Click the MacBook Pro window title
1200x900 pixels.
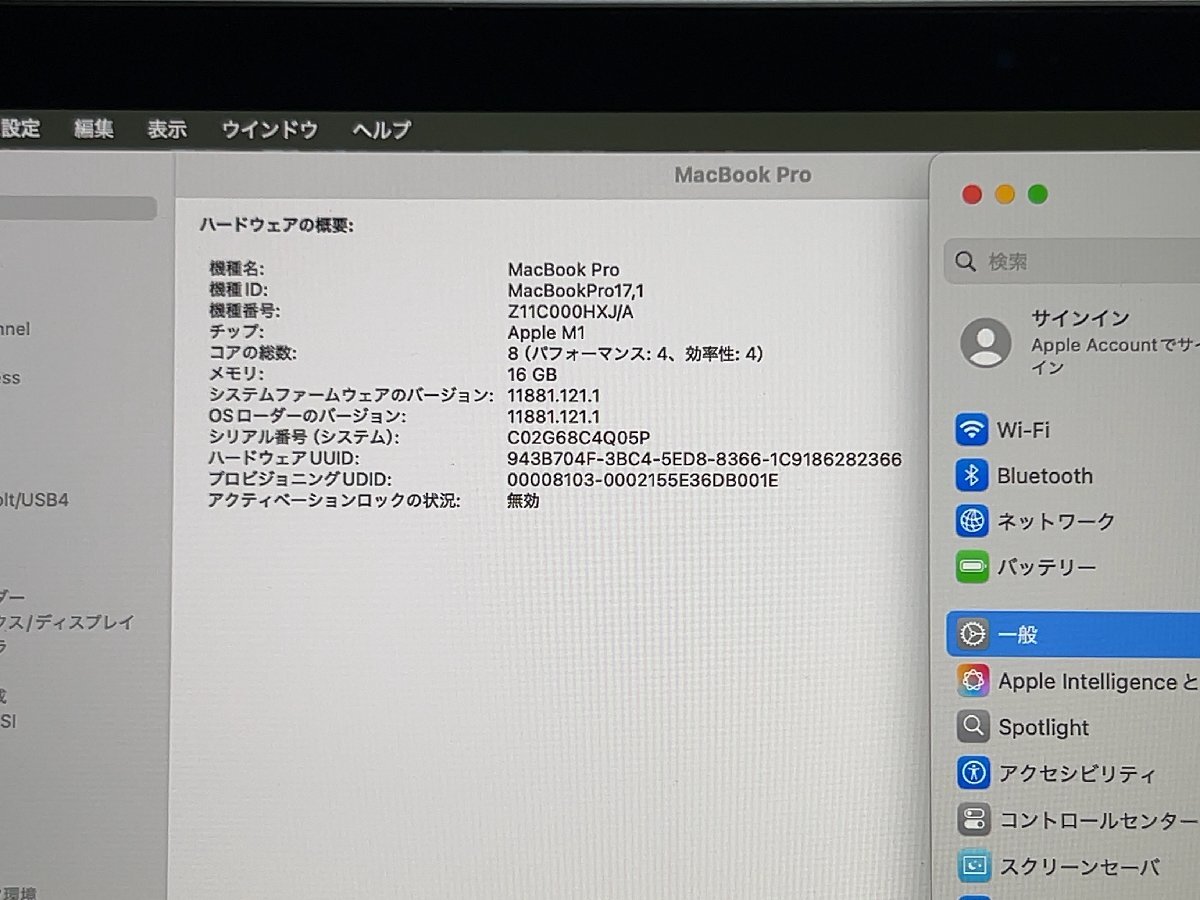point(743,175)
